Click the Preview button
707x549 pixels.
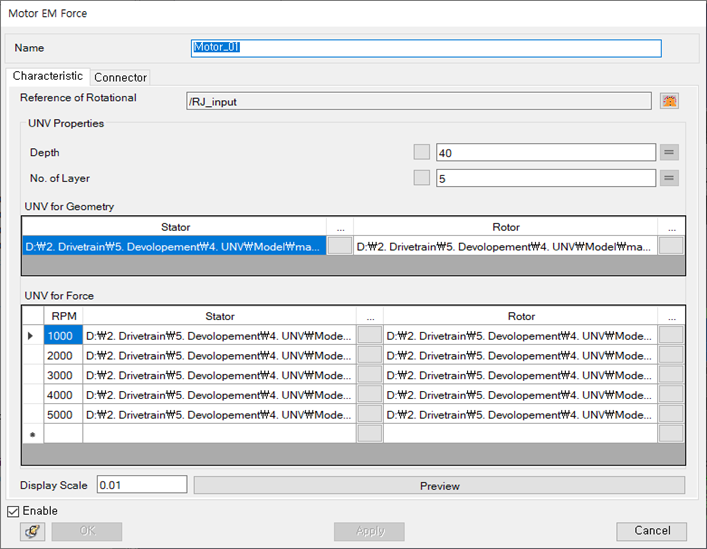(440, 485)
